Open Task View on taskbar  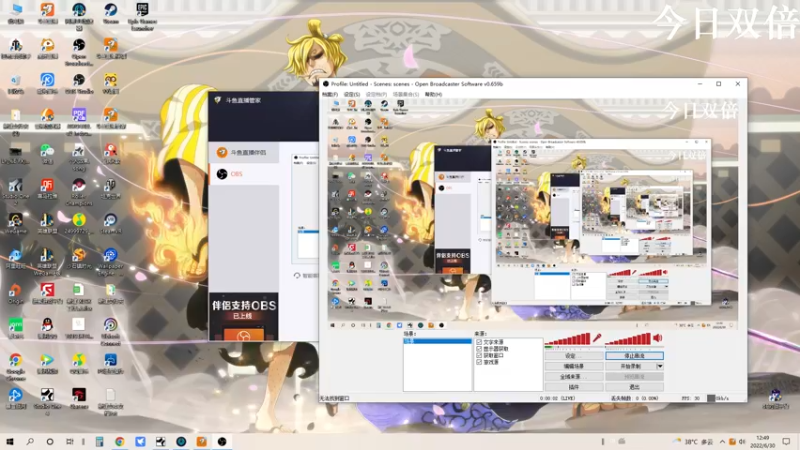[69, 441]
